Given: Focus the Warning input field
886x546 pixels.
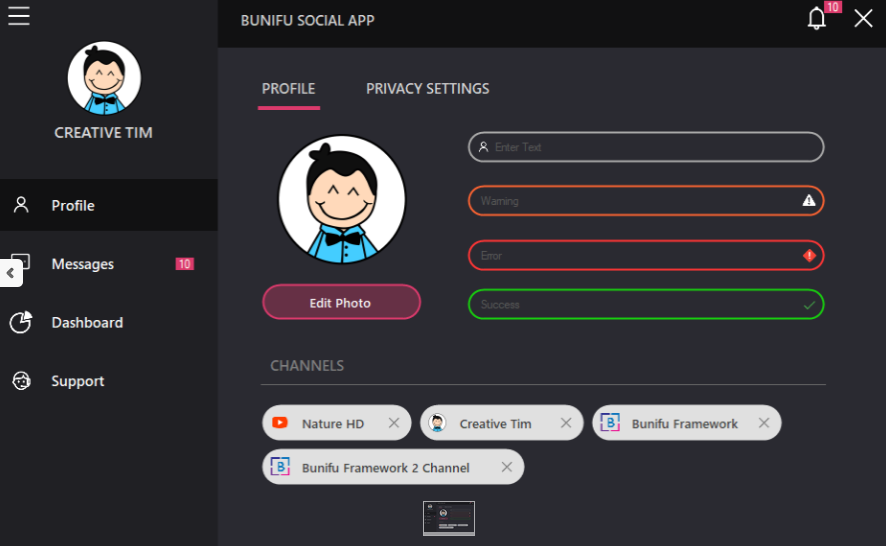Looking at the screenshot, I should coord(646,201).
